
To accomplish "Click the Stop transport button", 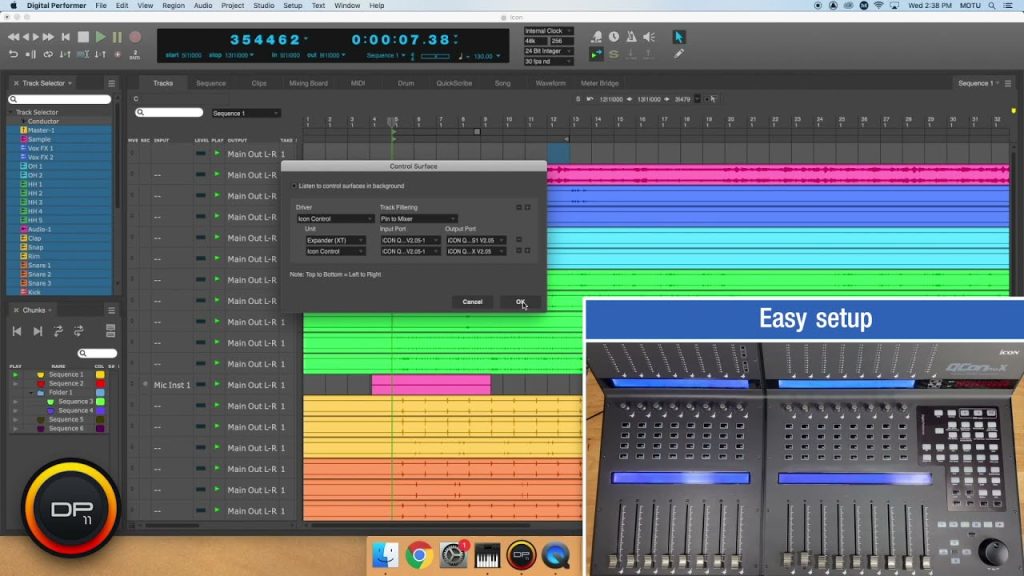I will (83, 37).
